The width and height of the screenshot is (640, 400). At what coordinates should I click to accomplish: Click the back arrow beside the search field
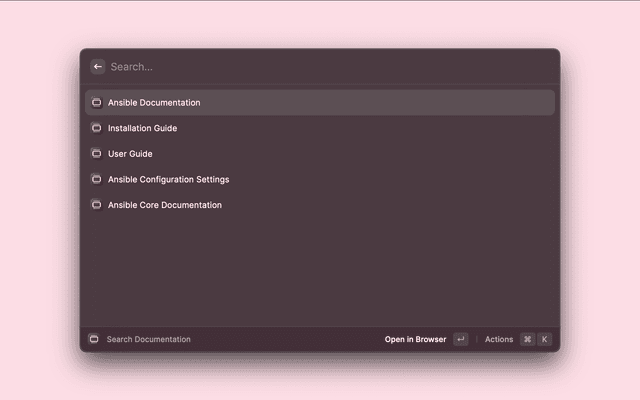[x=98, y=67]
